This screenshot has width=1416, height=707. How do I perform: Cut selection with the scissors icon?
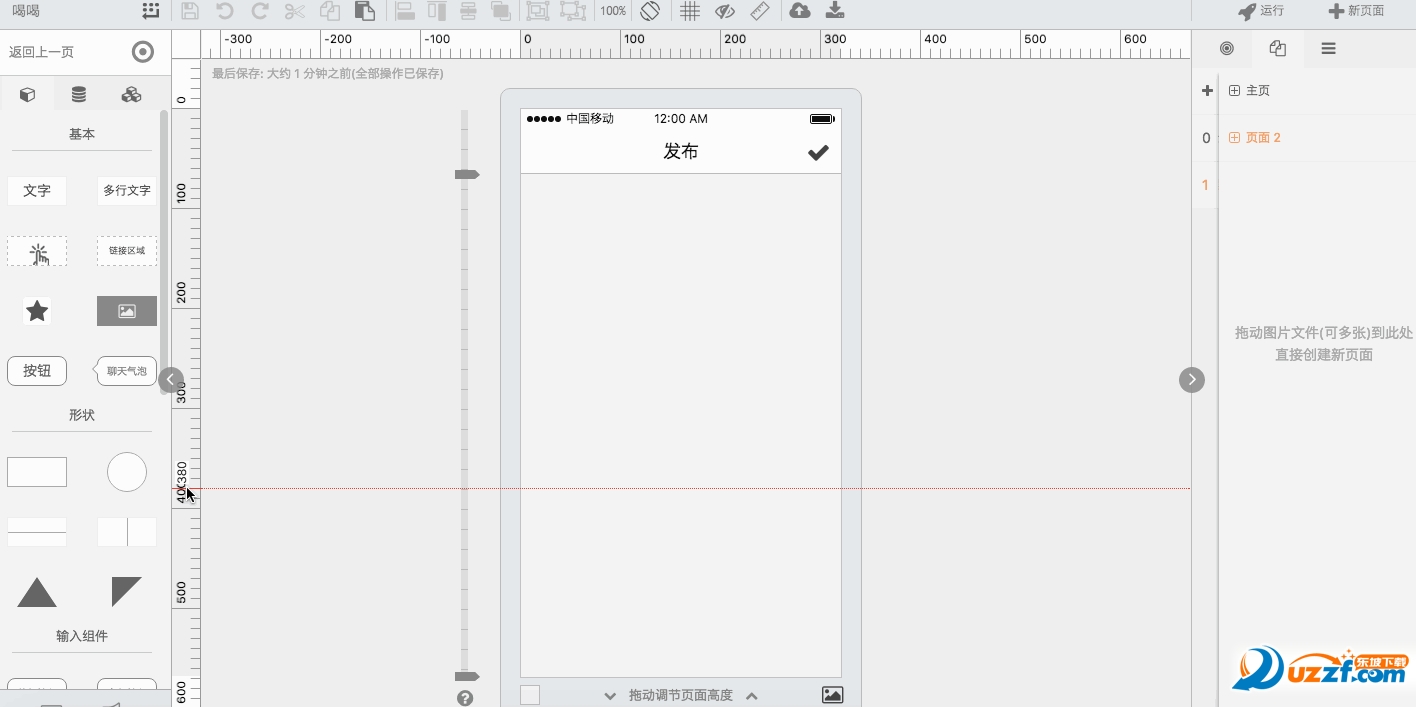point(294,11)
